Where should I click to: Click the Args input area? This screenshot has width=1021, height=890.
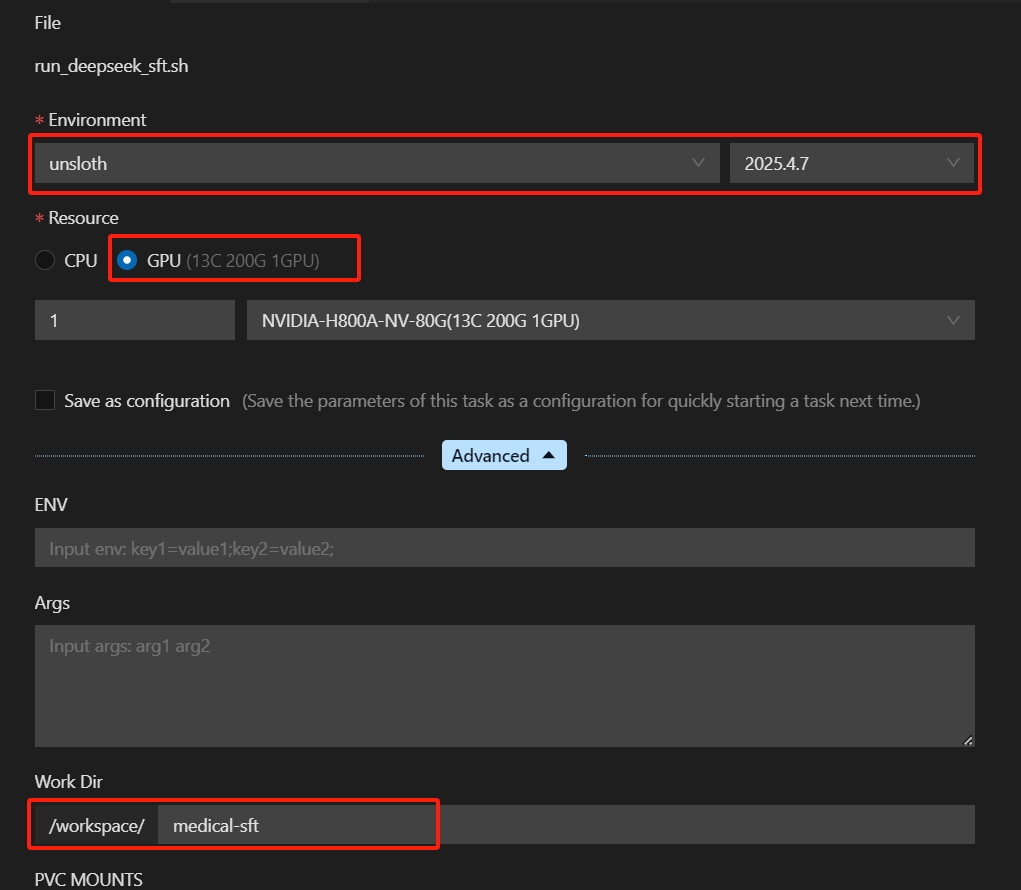[504, 685]
